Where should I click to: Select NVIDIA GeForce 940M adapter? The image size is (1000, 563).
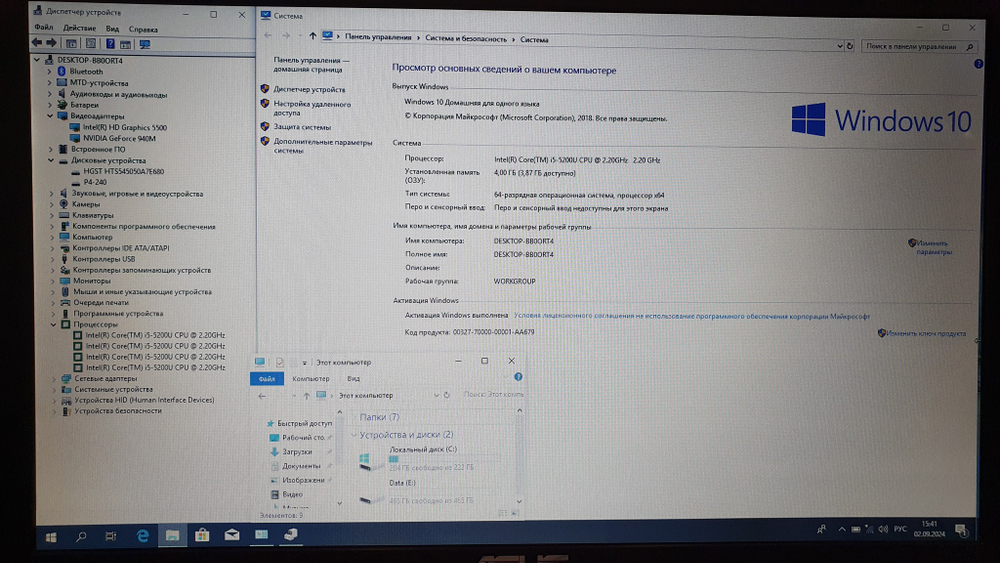pyautogui.click(x=119, y=138)
